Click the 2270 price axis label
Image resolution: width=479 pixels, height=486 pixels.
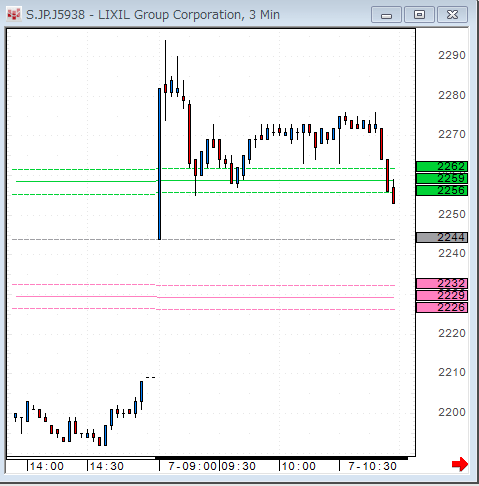(452, 134)
